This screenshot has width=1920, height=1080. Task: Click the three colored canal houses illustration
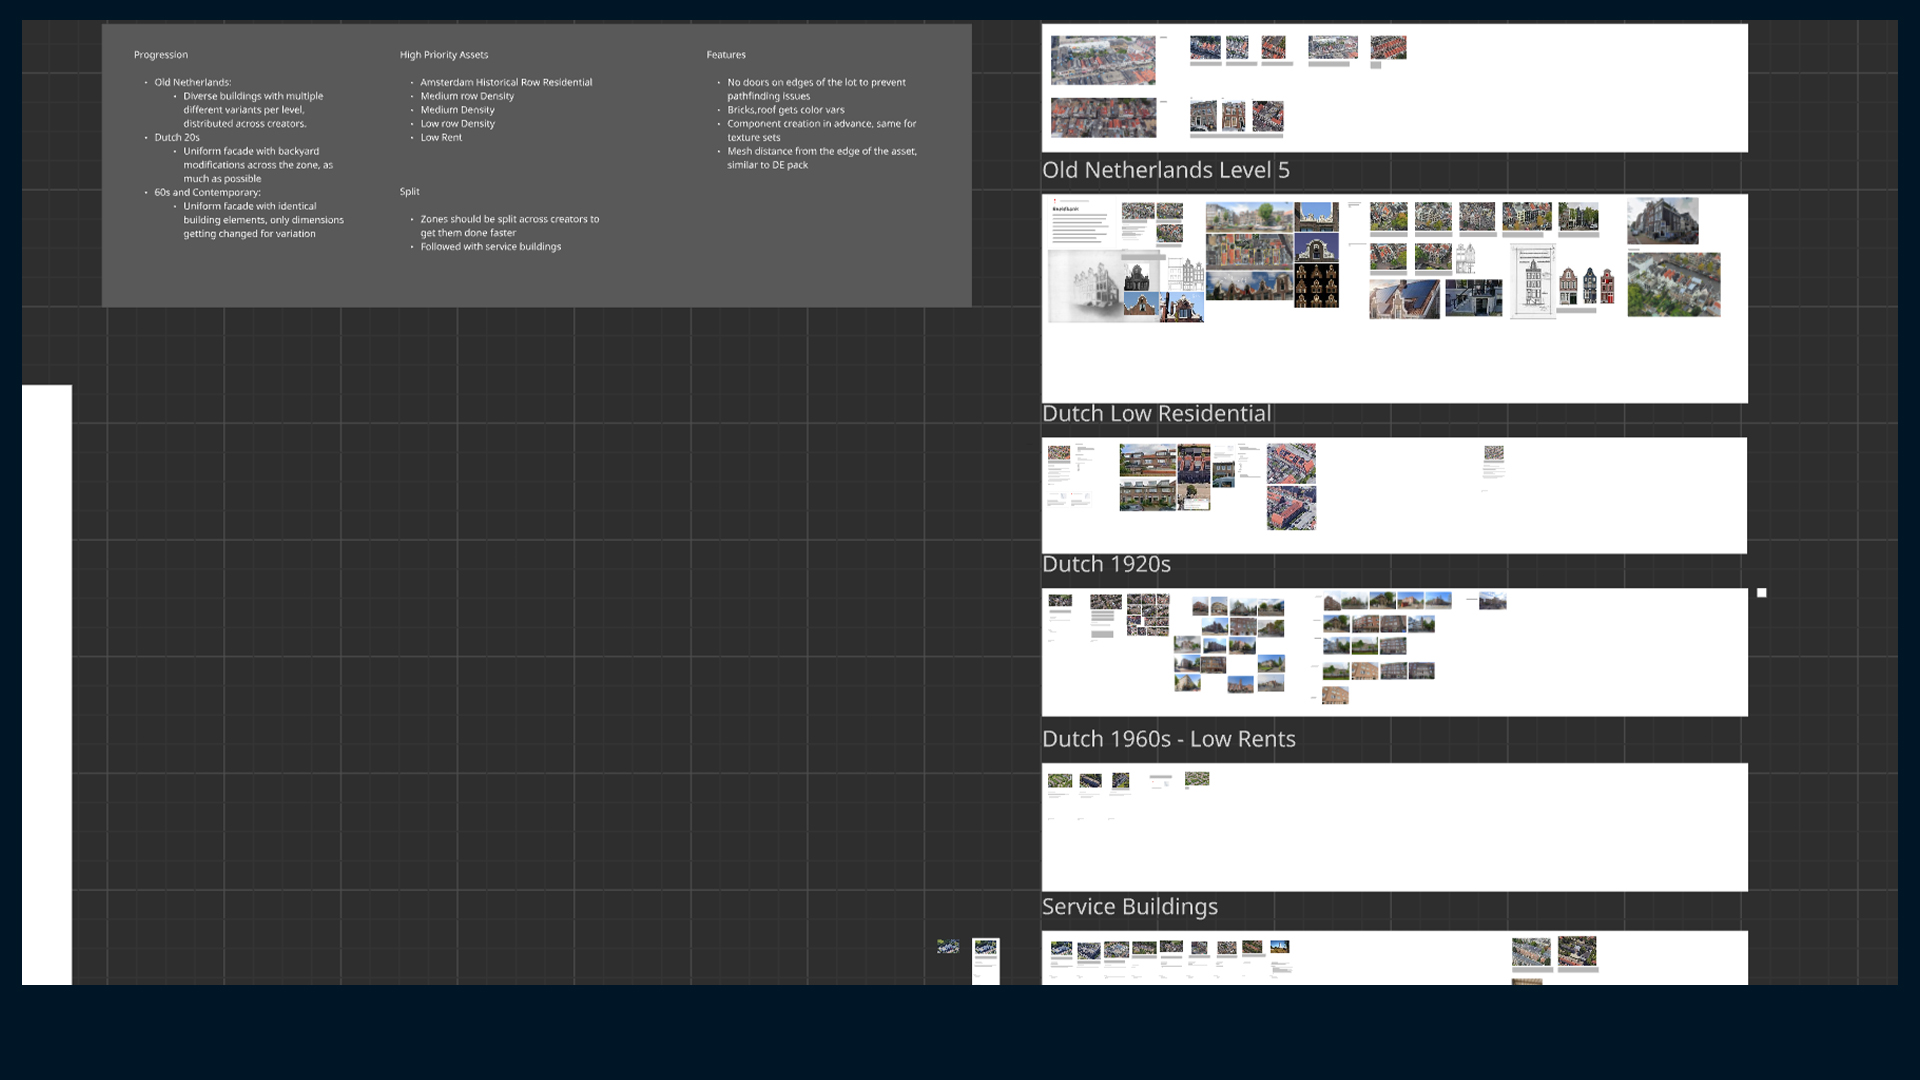(x=1587, y=287)
